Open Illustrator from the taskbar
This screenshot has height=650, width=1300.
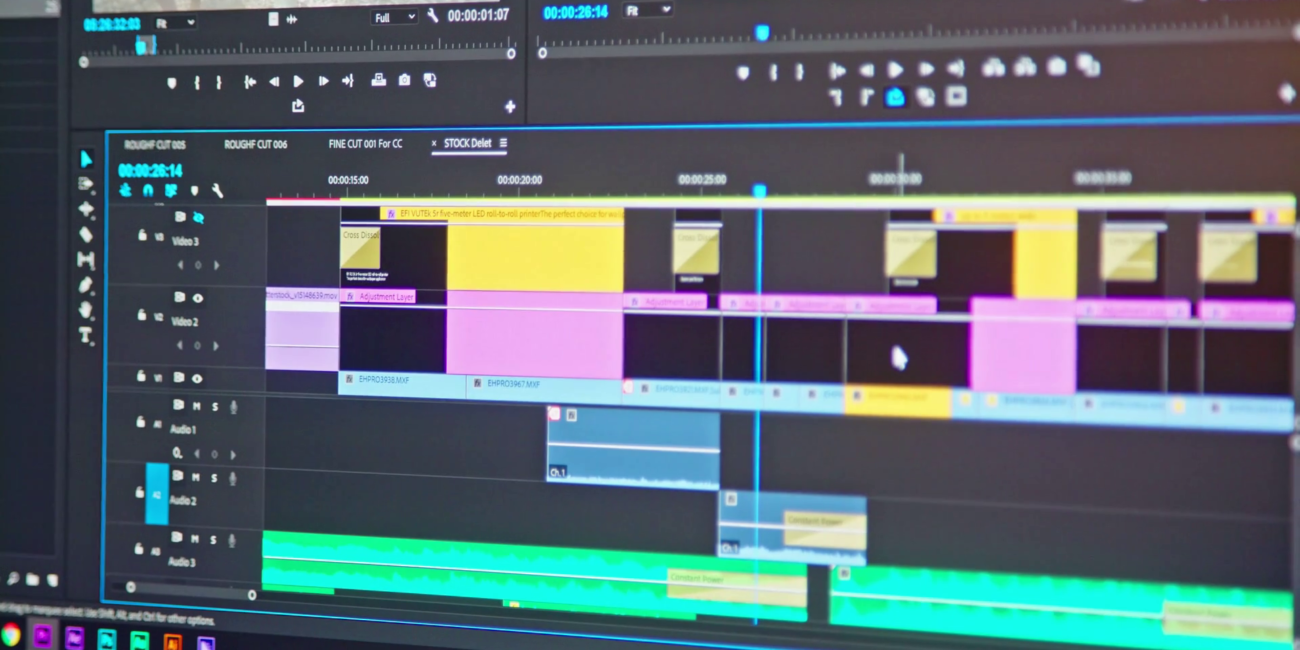(172, 642)
